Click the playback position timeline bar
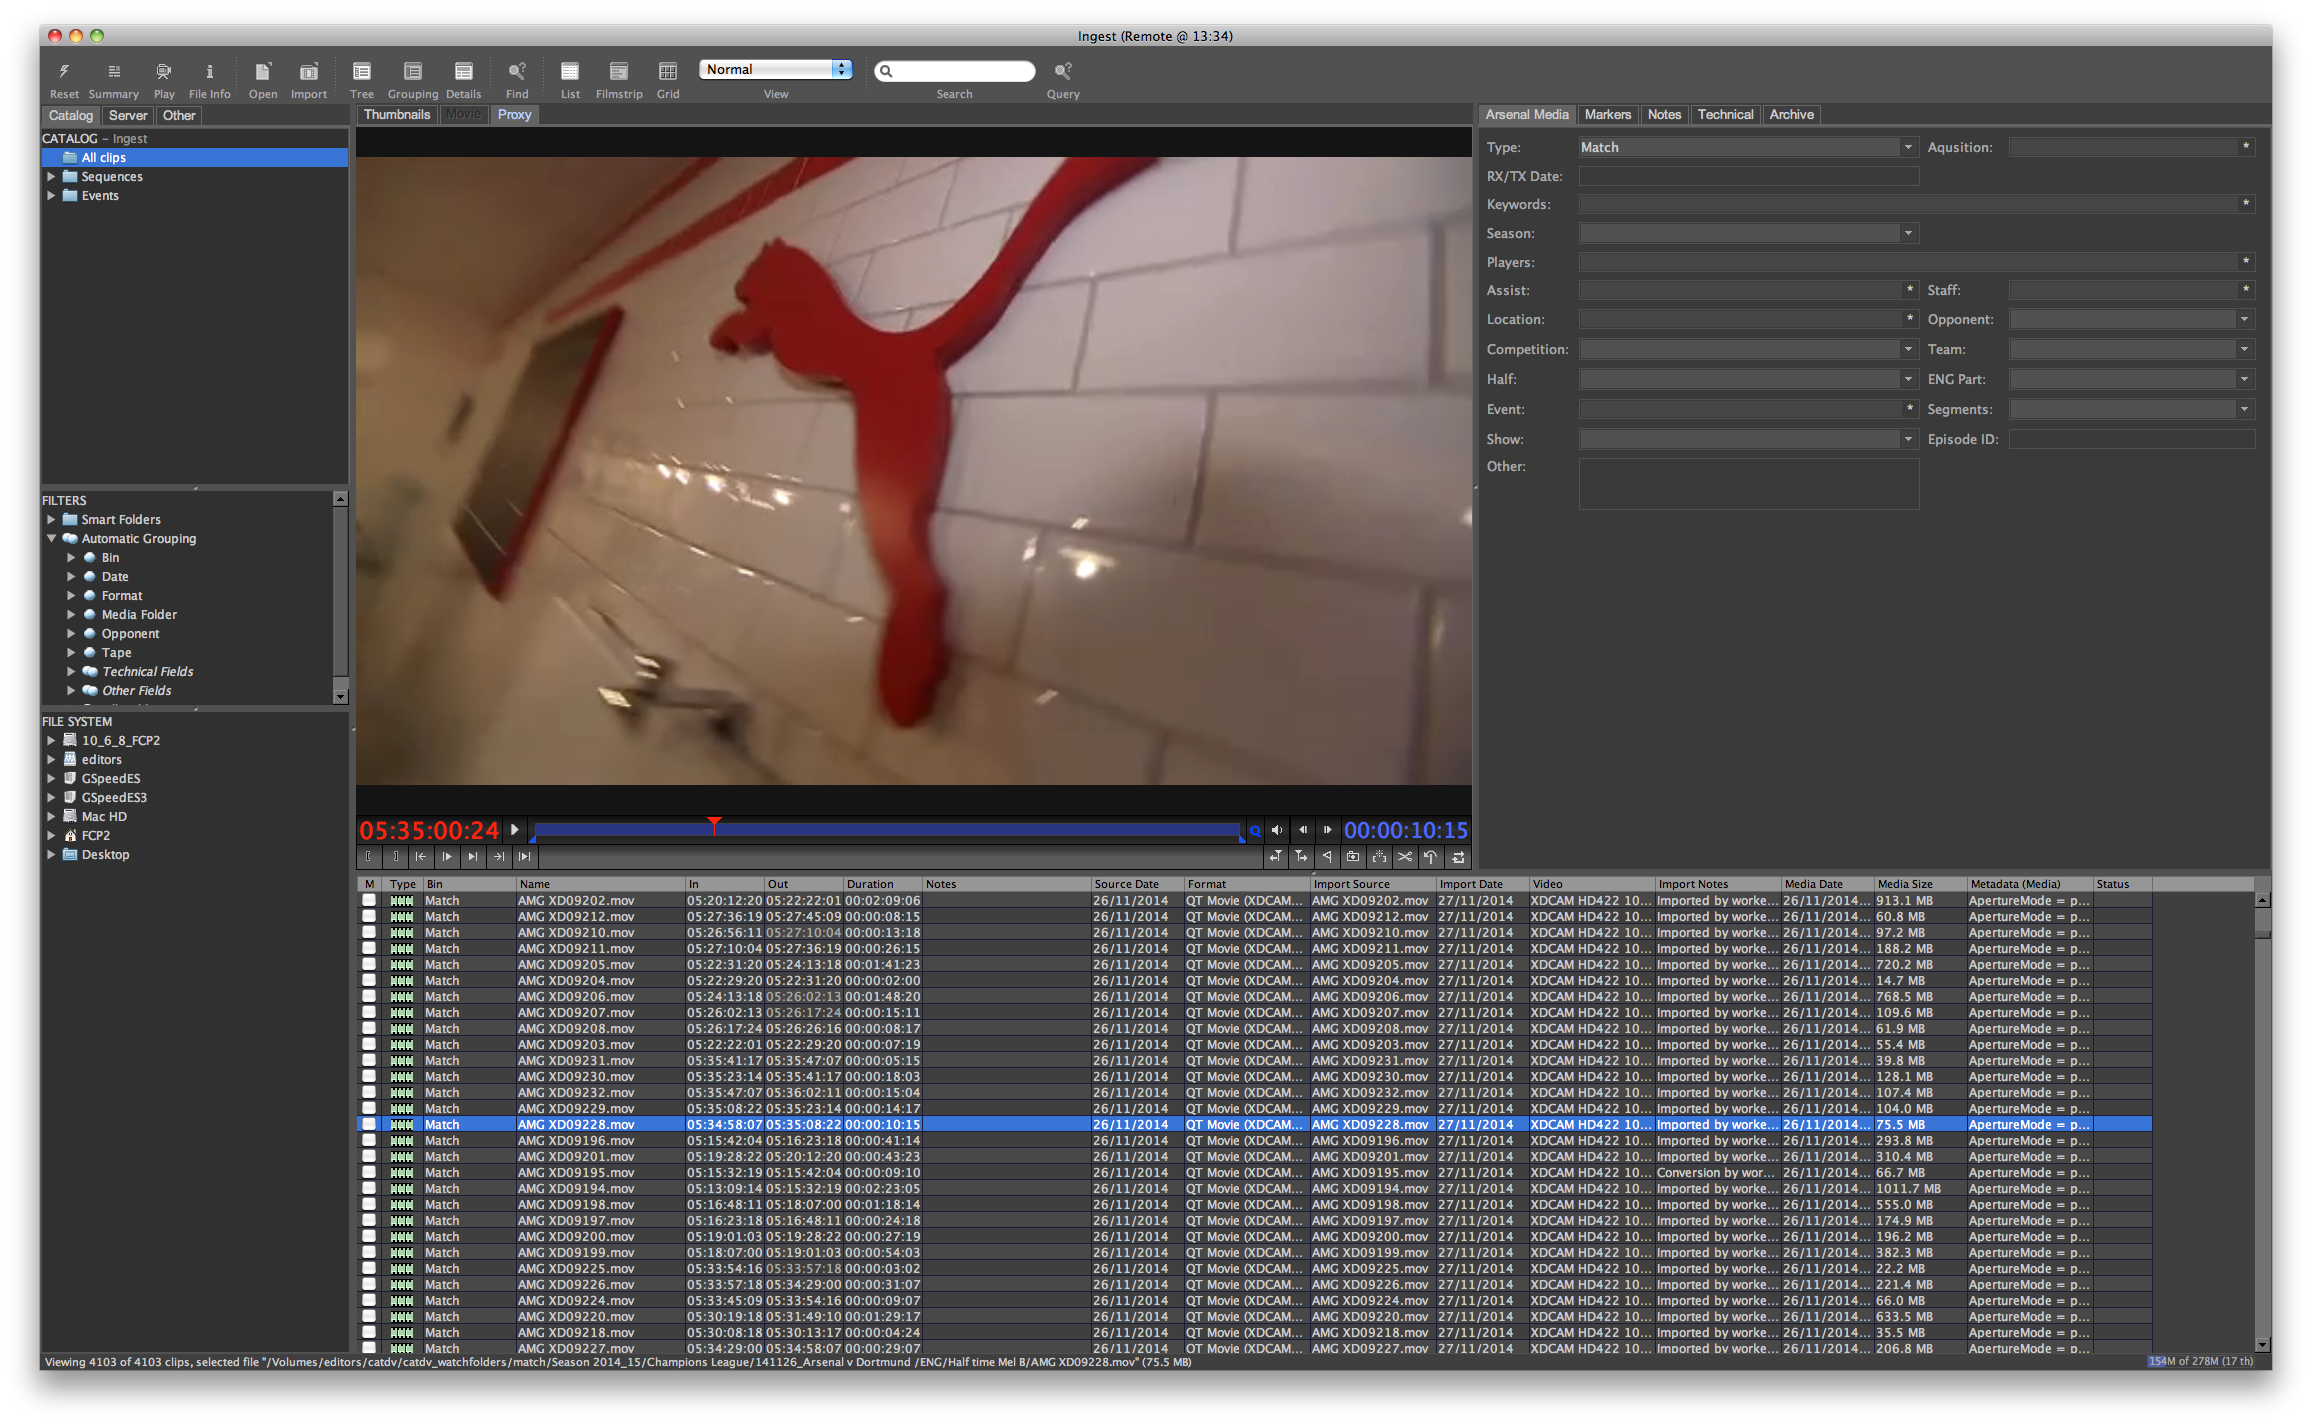Screen dimensions: 2312x1425 [x=886, y=830]
